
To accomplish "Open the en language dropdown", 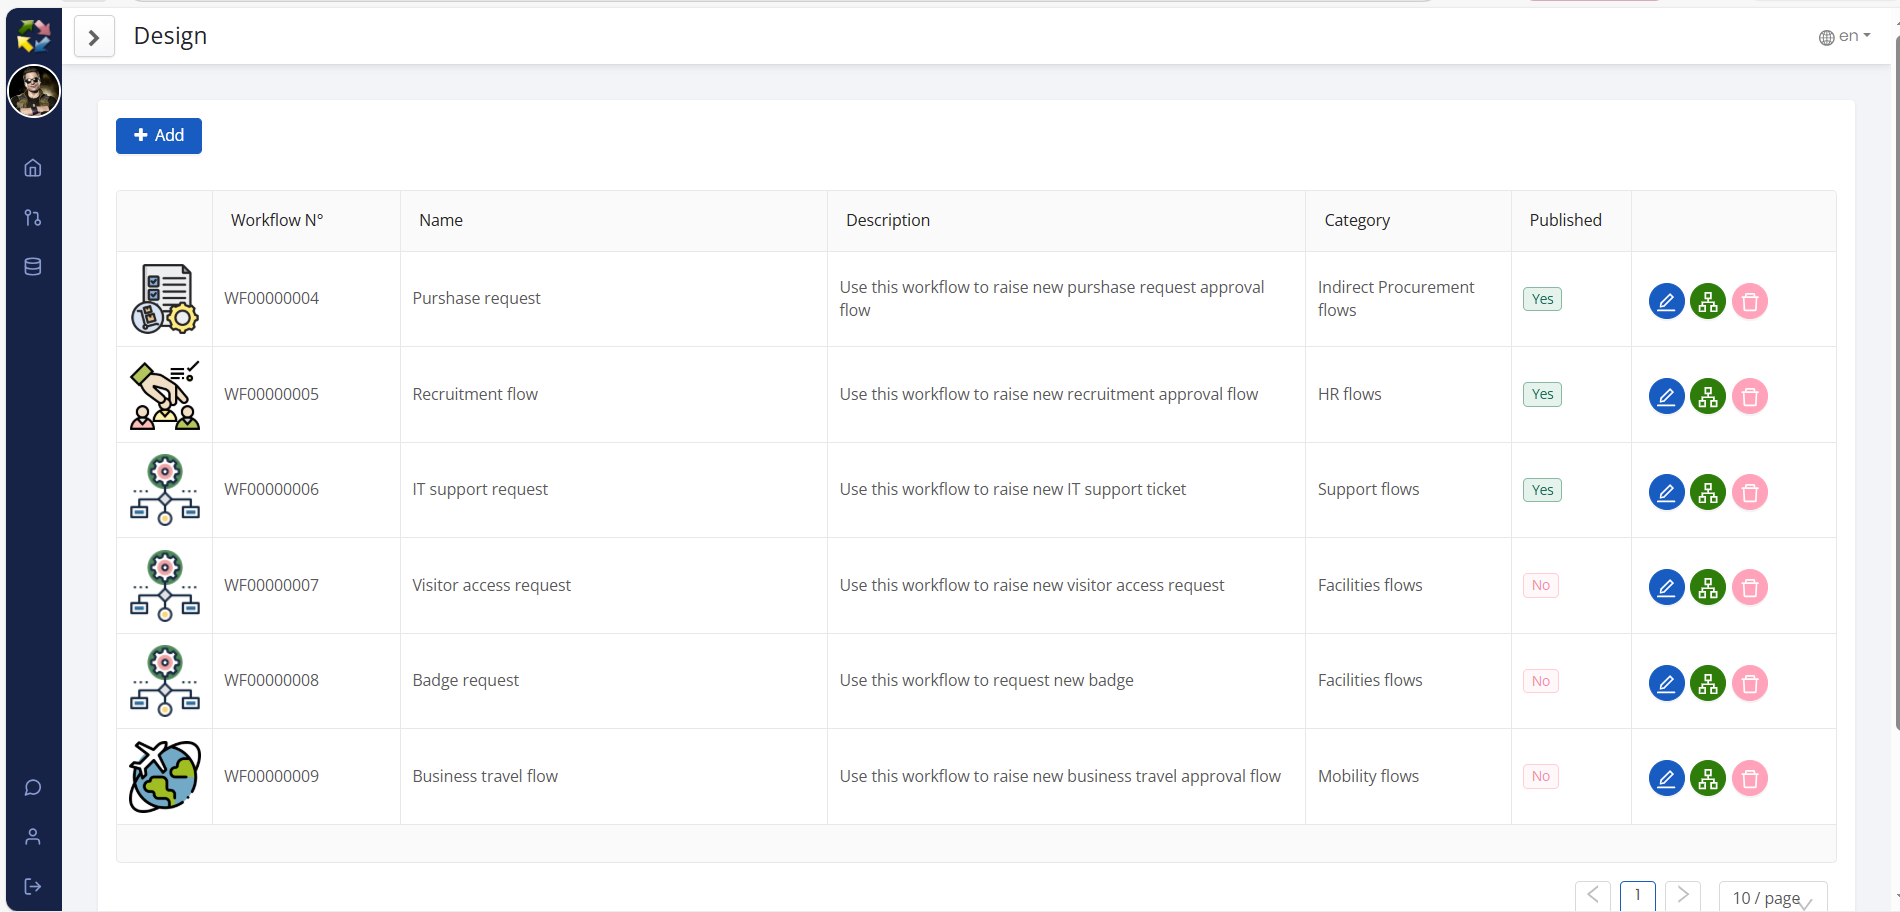I will [x=1845, y=37].
